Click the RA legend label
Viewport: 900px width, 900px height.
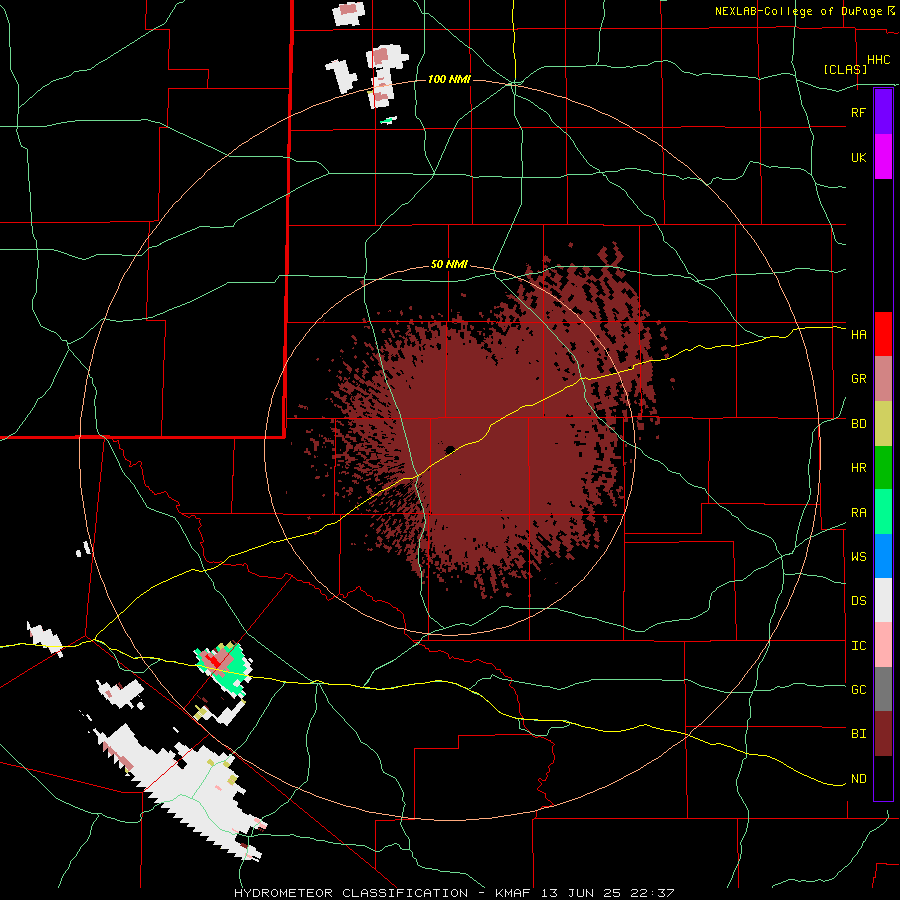[858, 513]
